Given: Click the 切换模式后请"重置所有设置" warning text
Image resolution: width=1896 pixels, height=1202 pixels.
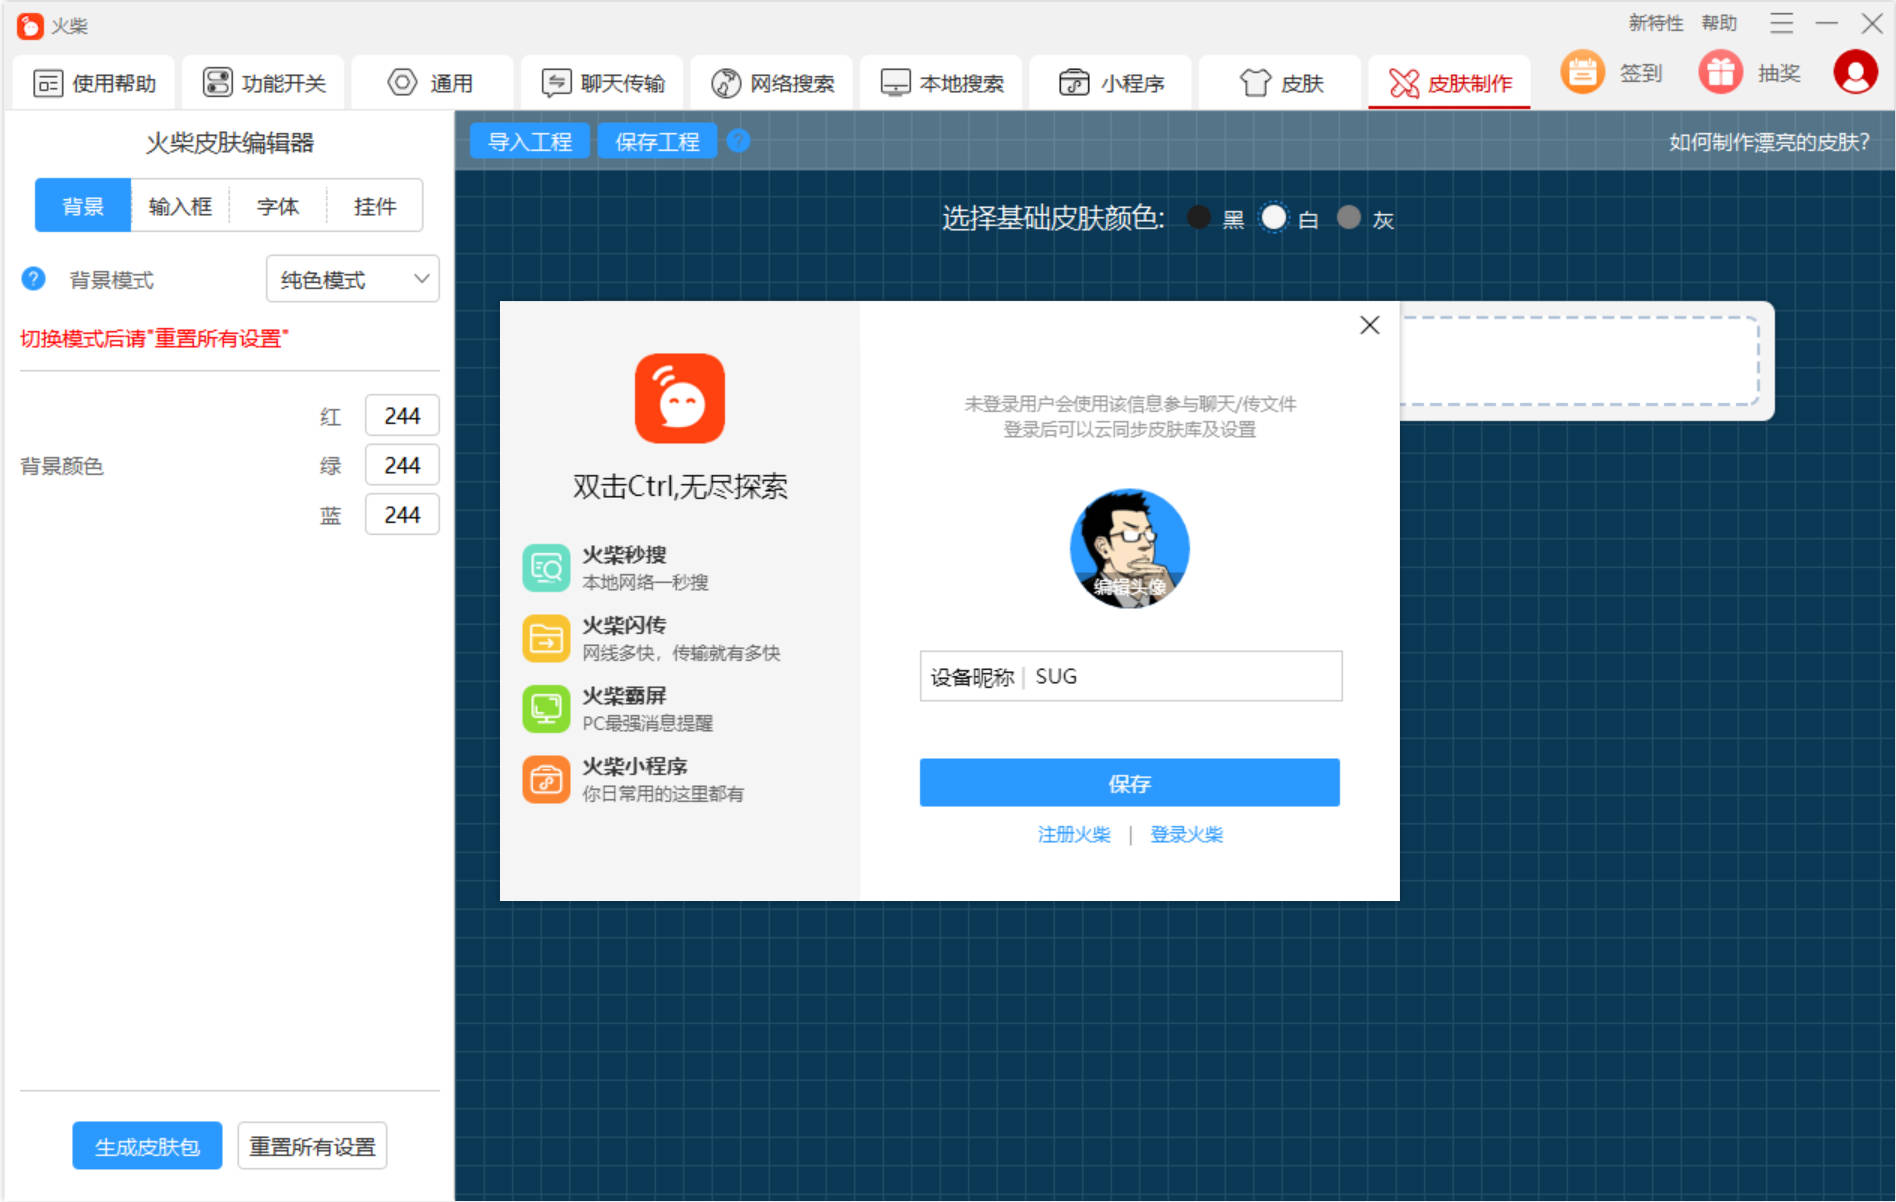Looking at the screenshot, I should pyautogui.click(x=154, y=339).
